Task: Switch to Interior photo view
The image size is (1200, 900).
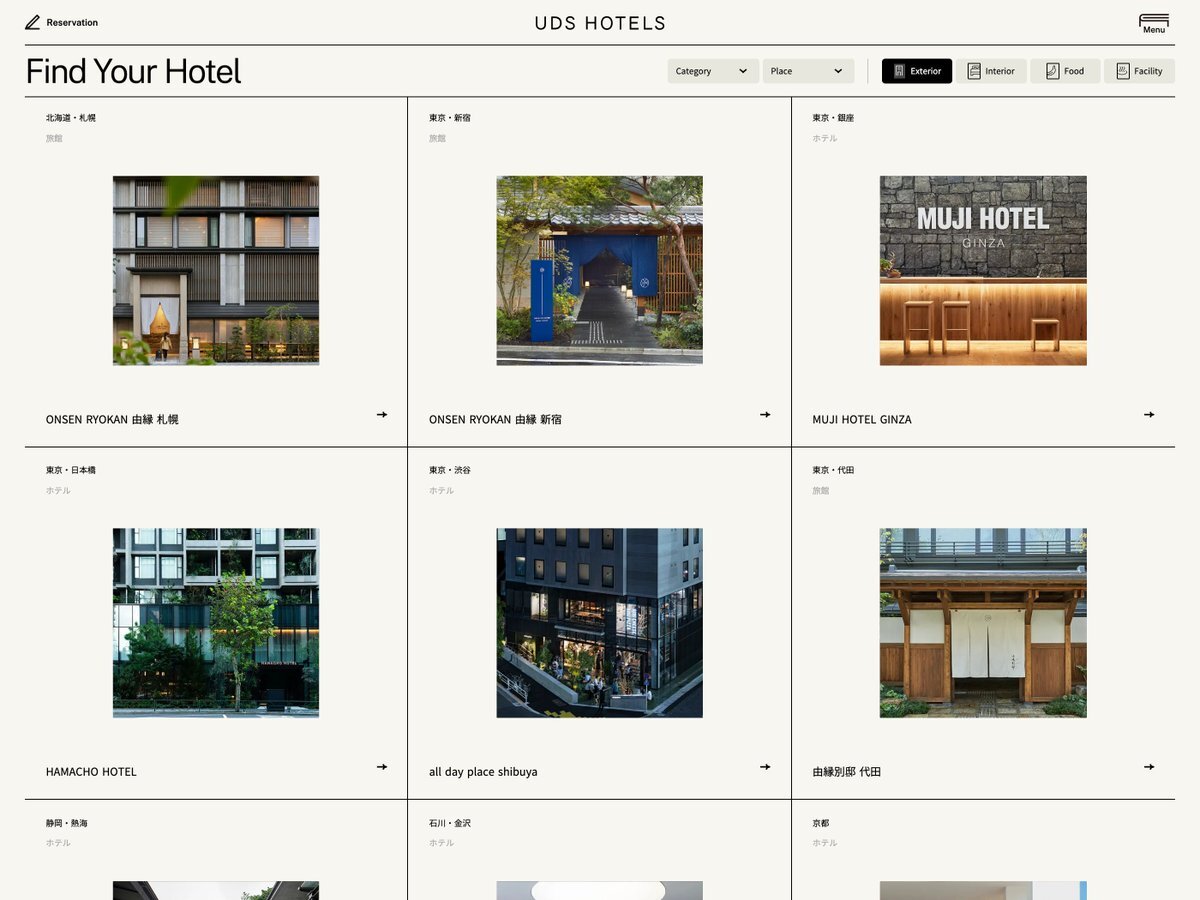Action: (x=991, y=71)
